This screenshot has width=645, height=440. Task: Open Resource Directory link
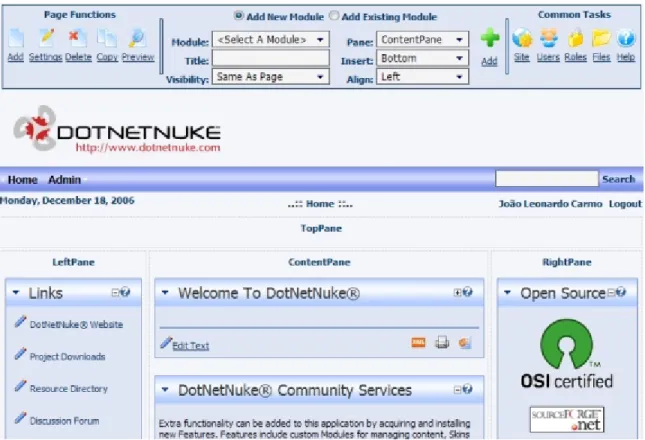click(69, 389)
